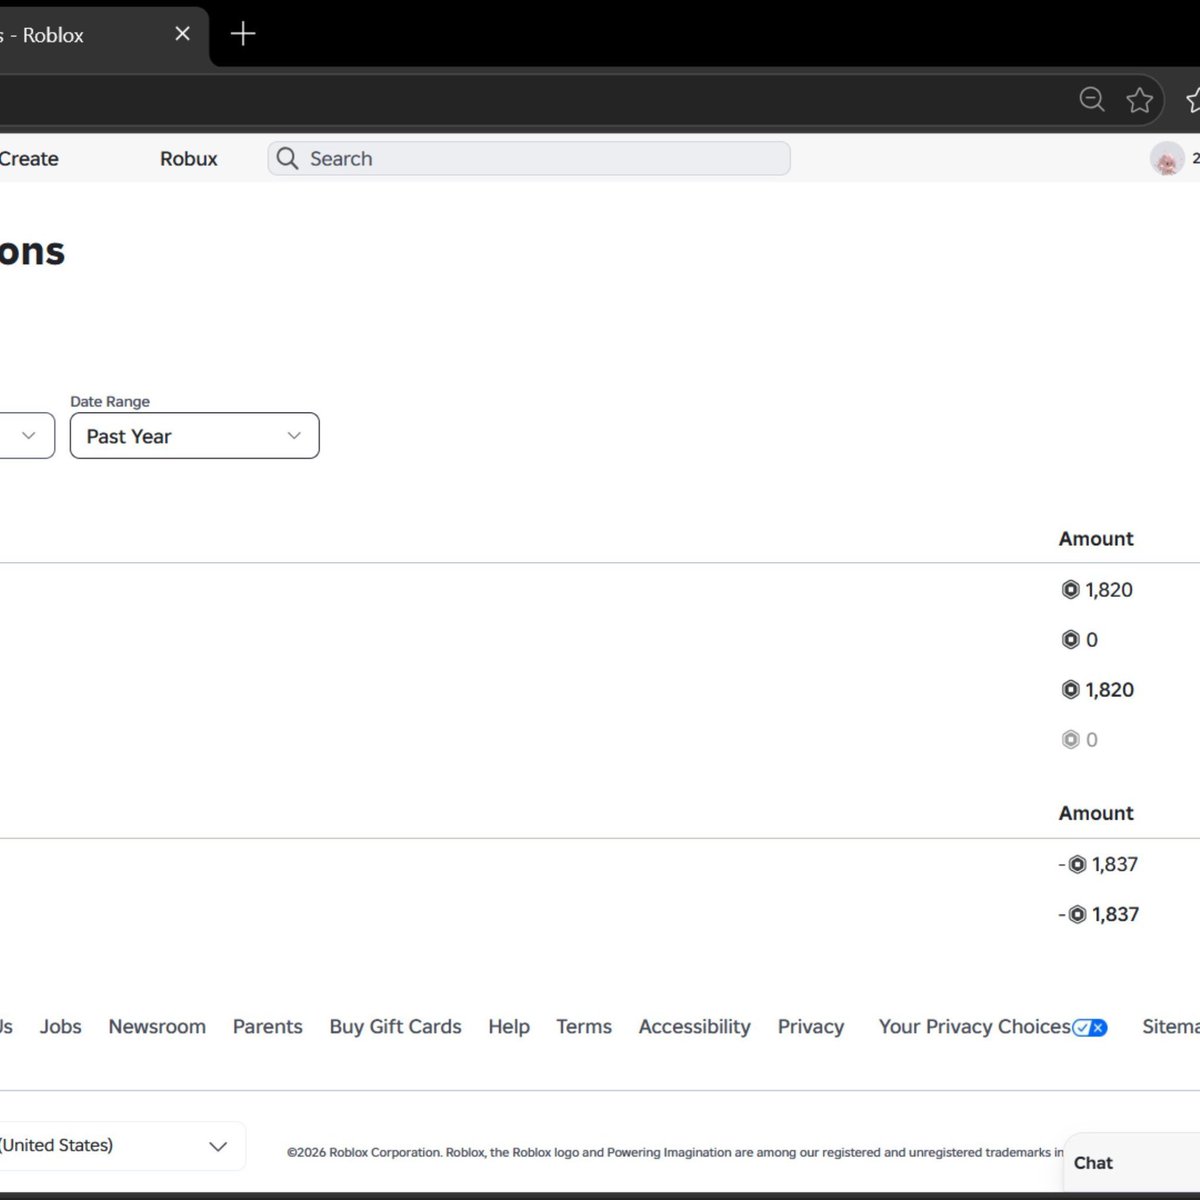Click the upper Amount column header
1200x1200 pixels.
point(1096,538)
